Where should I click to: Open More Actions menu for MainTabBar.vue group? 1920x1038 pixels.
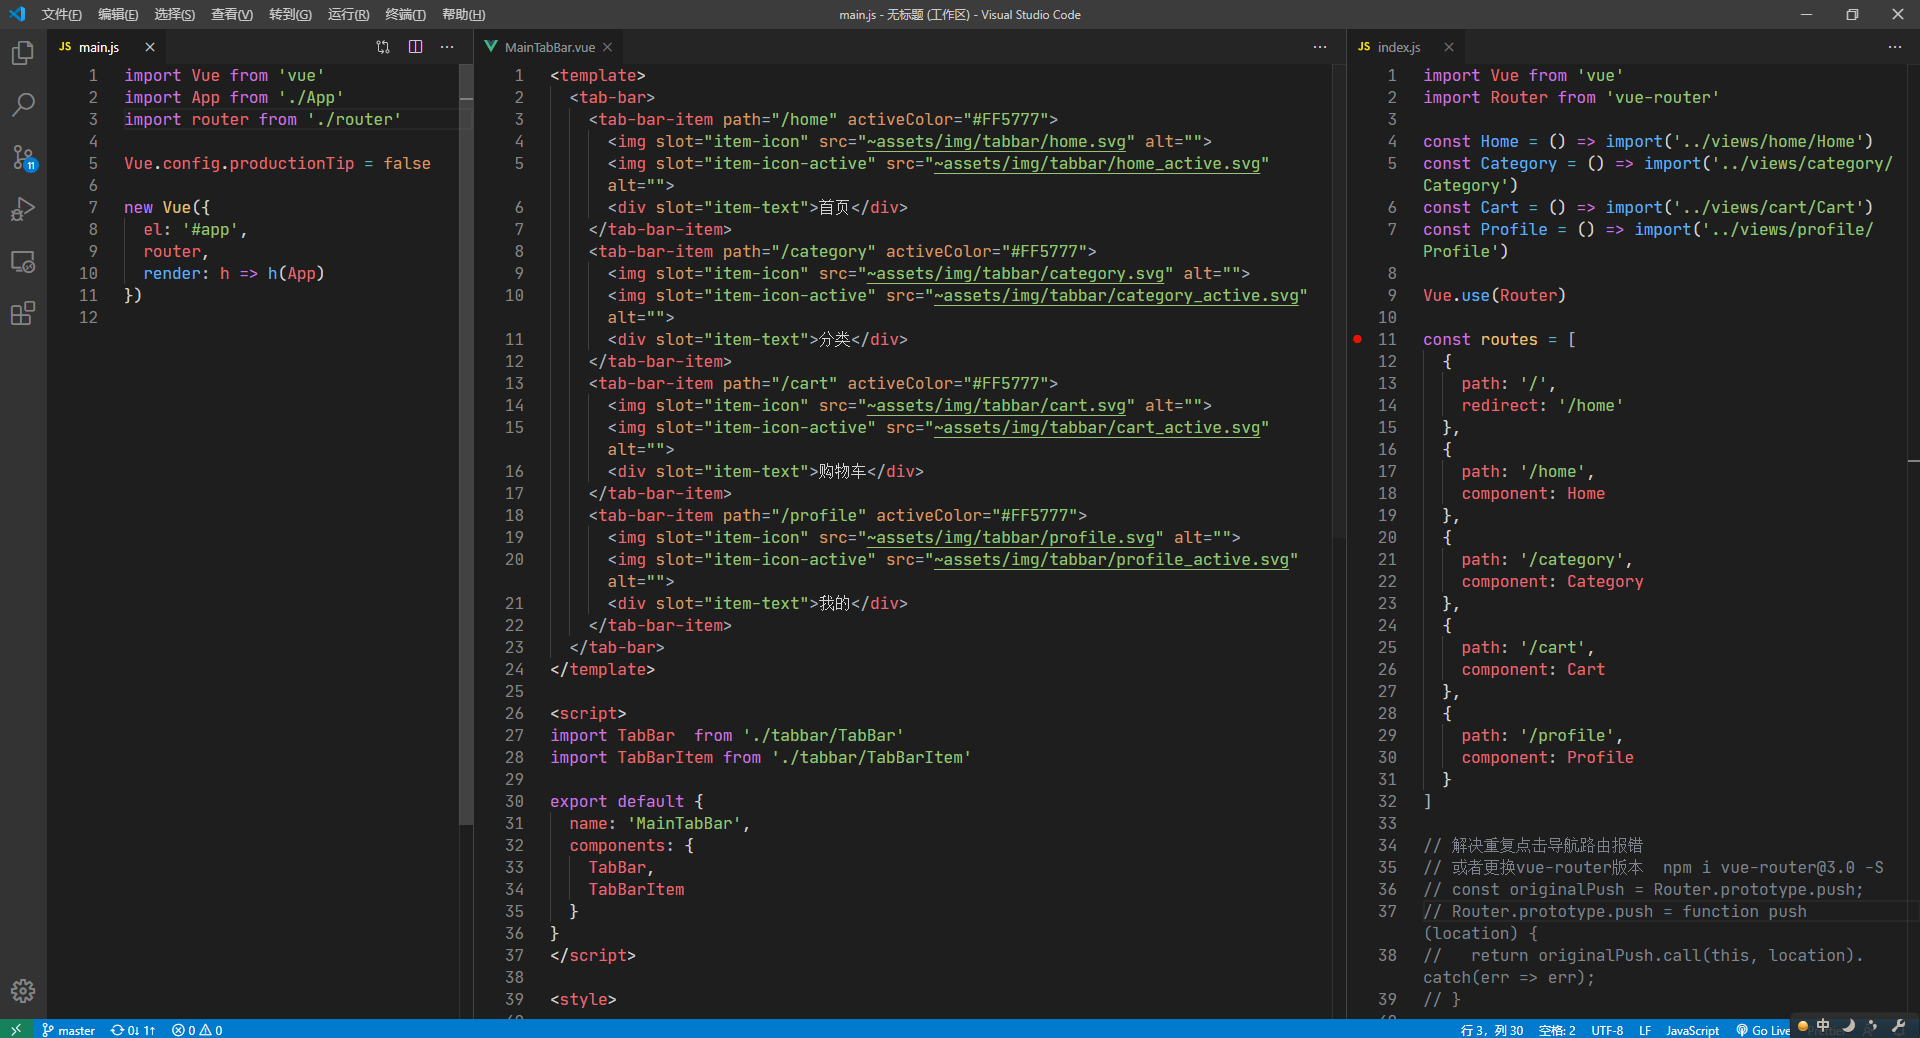[x=1320, y=47]
